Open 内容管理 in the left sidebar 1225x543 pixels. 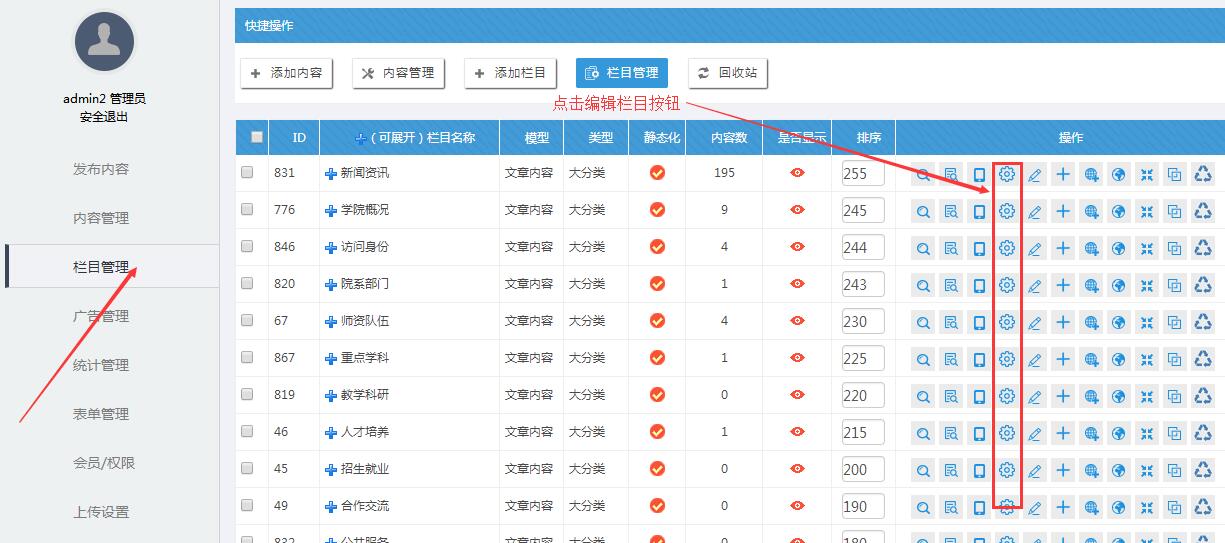coord(101,218)
